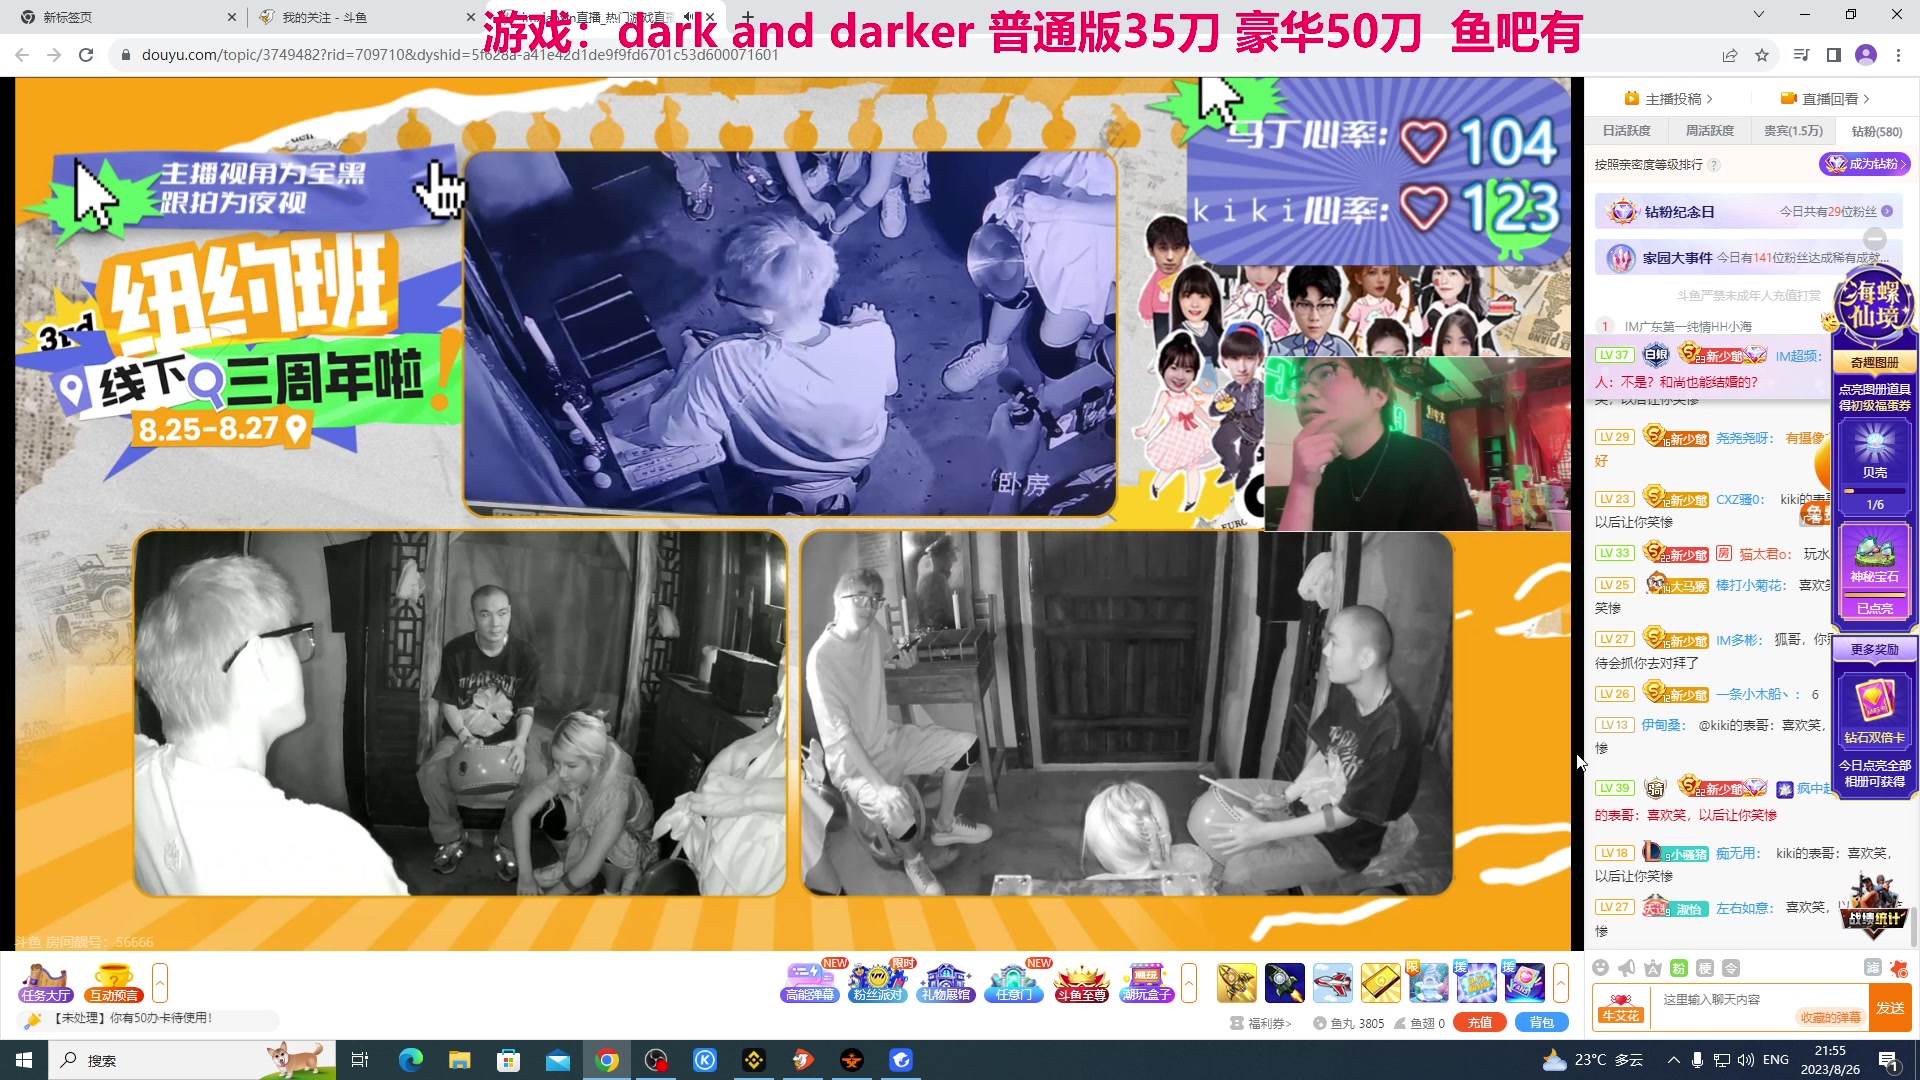
Task: Bookmark this page star icon
Action: pyautogui.click(x=1762, y=56)
